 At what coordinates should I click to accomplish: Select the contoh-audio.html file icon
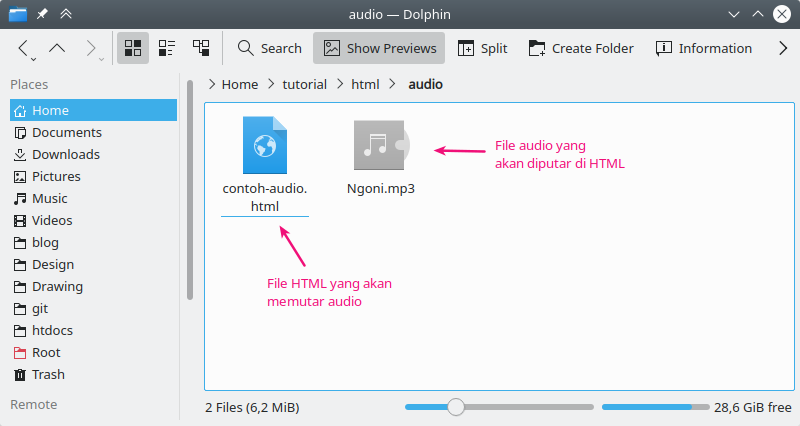click(x=265, y=145)
